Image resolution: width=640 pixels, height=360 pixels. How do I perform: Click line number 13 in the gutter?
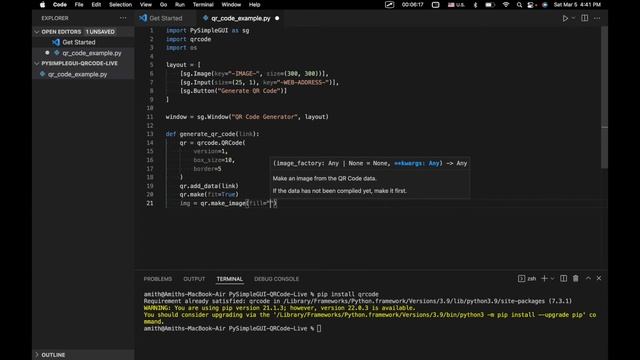pos(150,134)
